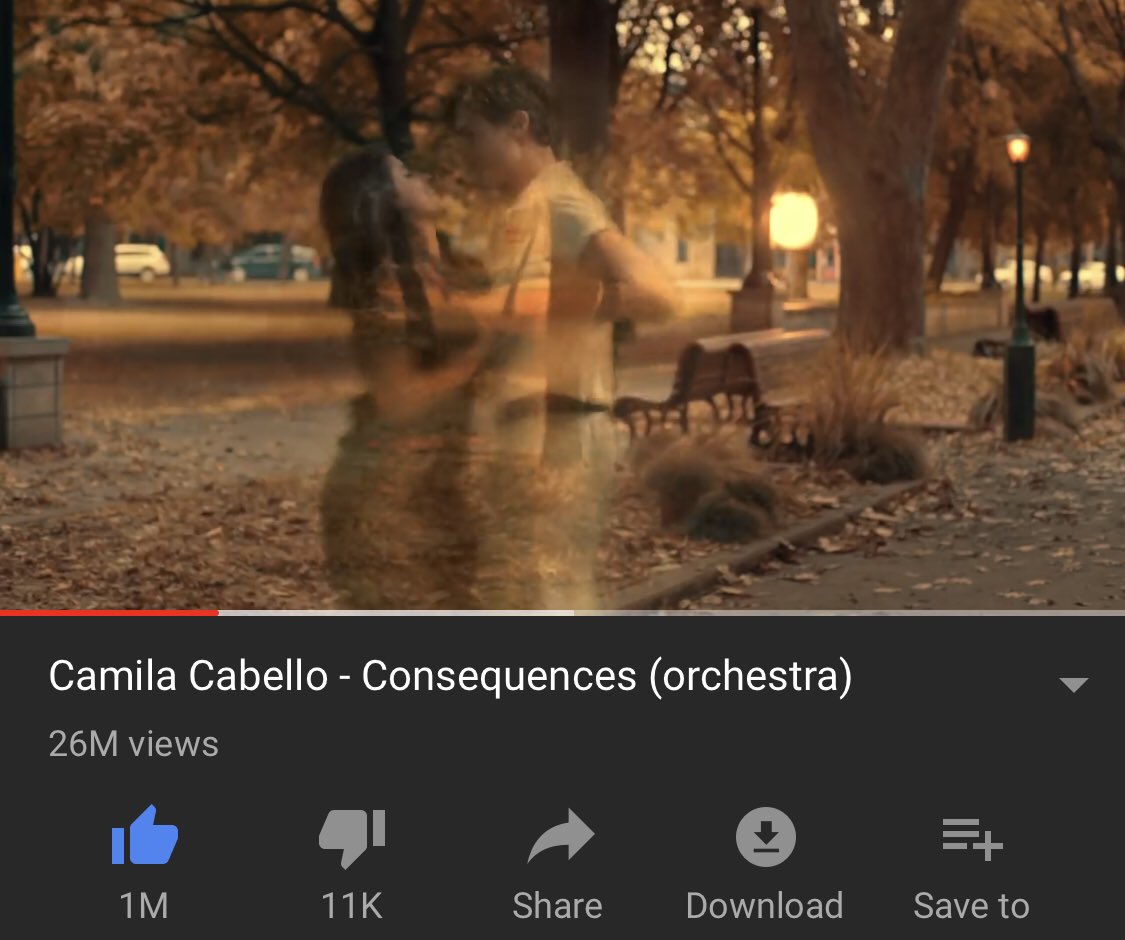Tap the 1M like count label
Viewport: 1125px width, 940px height.
[x=144, y=906]
